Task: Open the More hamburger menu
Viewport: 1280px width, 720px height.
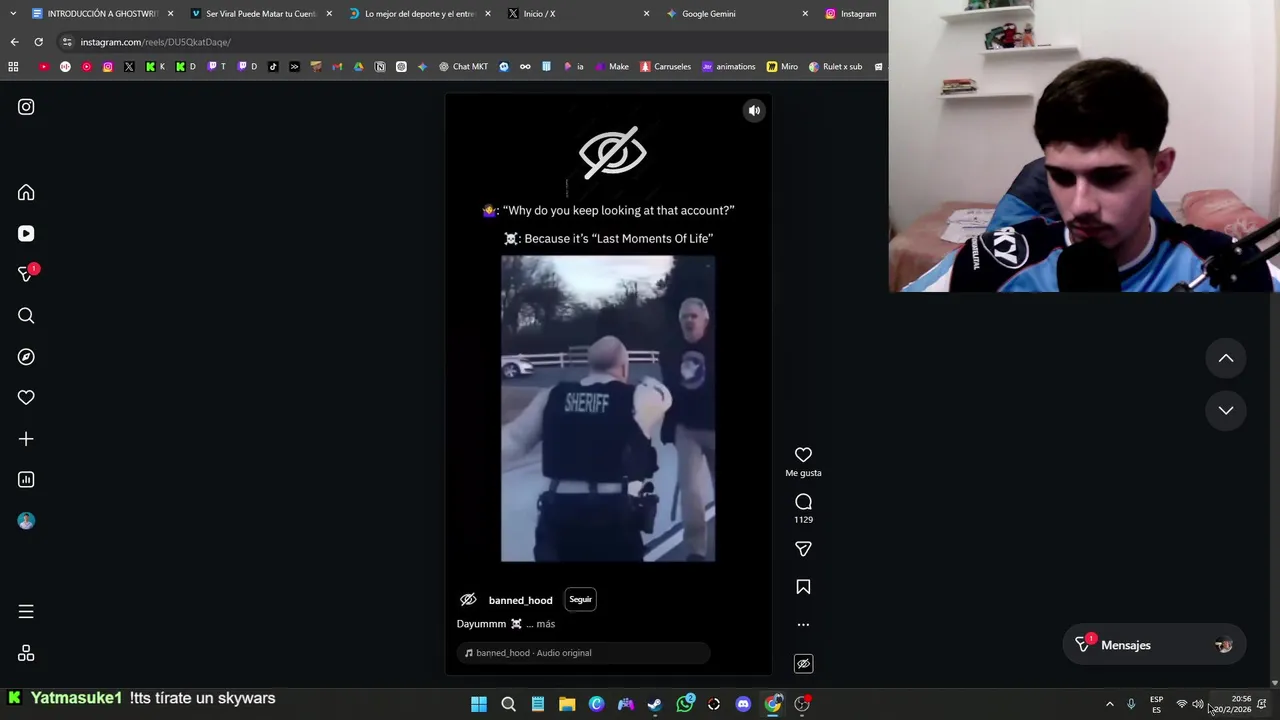Action: pyautogui.click(x=26, y=611)
